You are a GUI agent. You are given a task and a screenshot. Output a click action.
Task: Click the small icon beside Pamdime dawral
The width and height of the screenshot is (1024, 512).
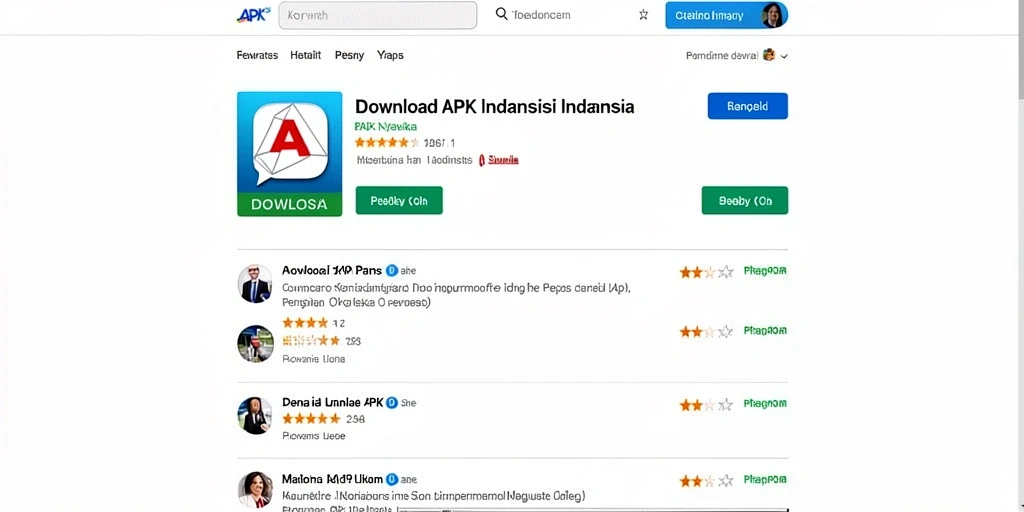pyautogui.click(x=769, y=56)
